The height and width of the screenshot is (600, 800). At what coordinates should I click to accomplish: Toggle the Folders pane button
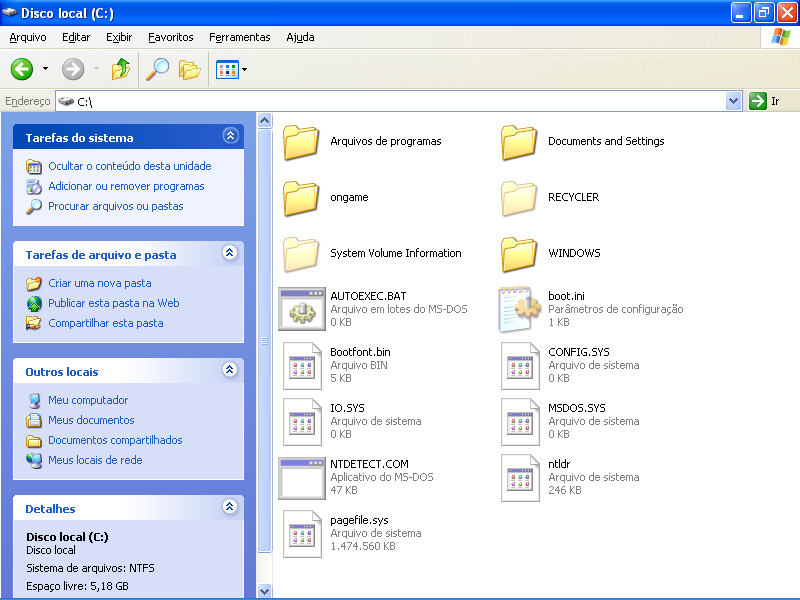coord(189,69)
